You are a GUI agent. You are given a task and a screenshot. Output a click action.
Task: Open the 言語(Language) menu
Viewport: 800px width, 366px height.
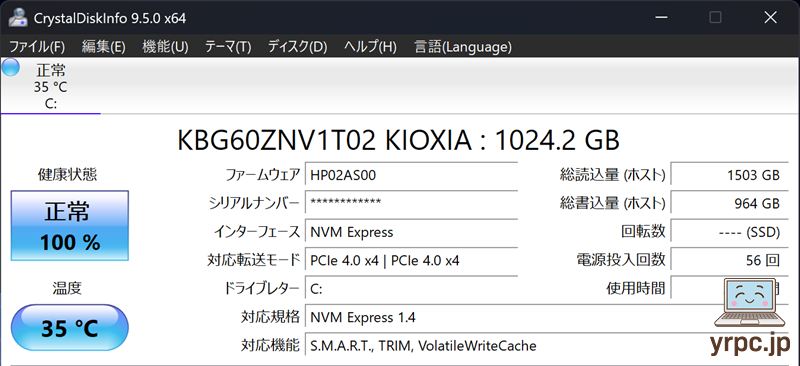point(463,47)
